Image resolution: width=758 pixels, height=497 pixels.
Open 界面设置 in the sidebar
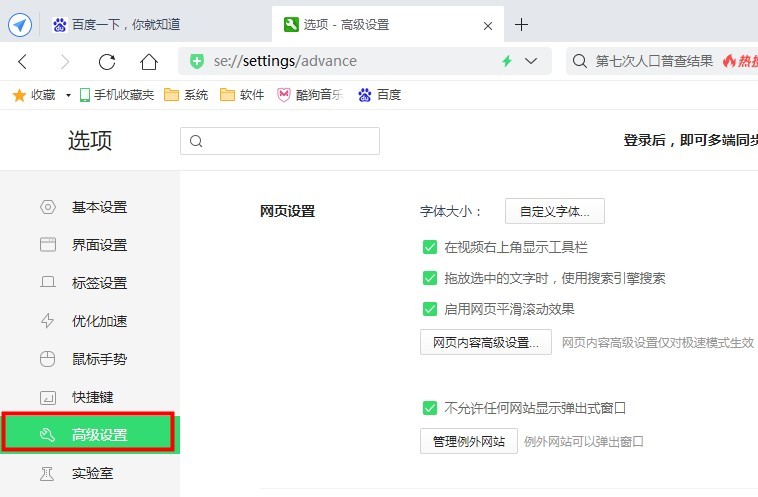[90, 245]
